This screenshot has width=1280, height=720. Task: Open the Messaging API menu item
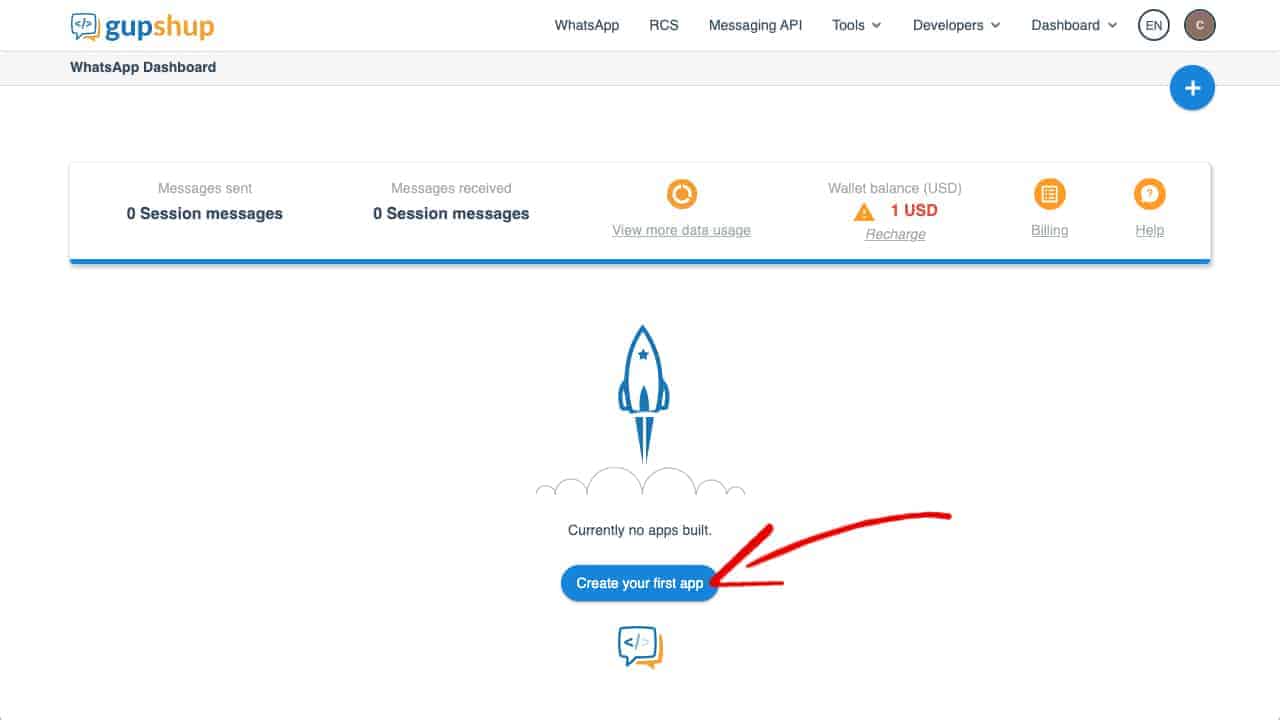755,26
